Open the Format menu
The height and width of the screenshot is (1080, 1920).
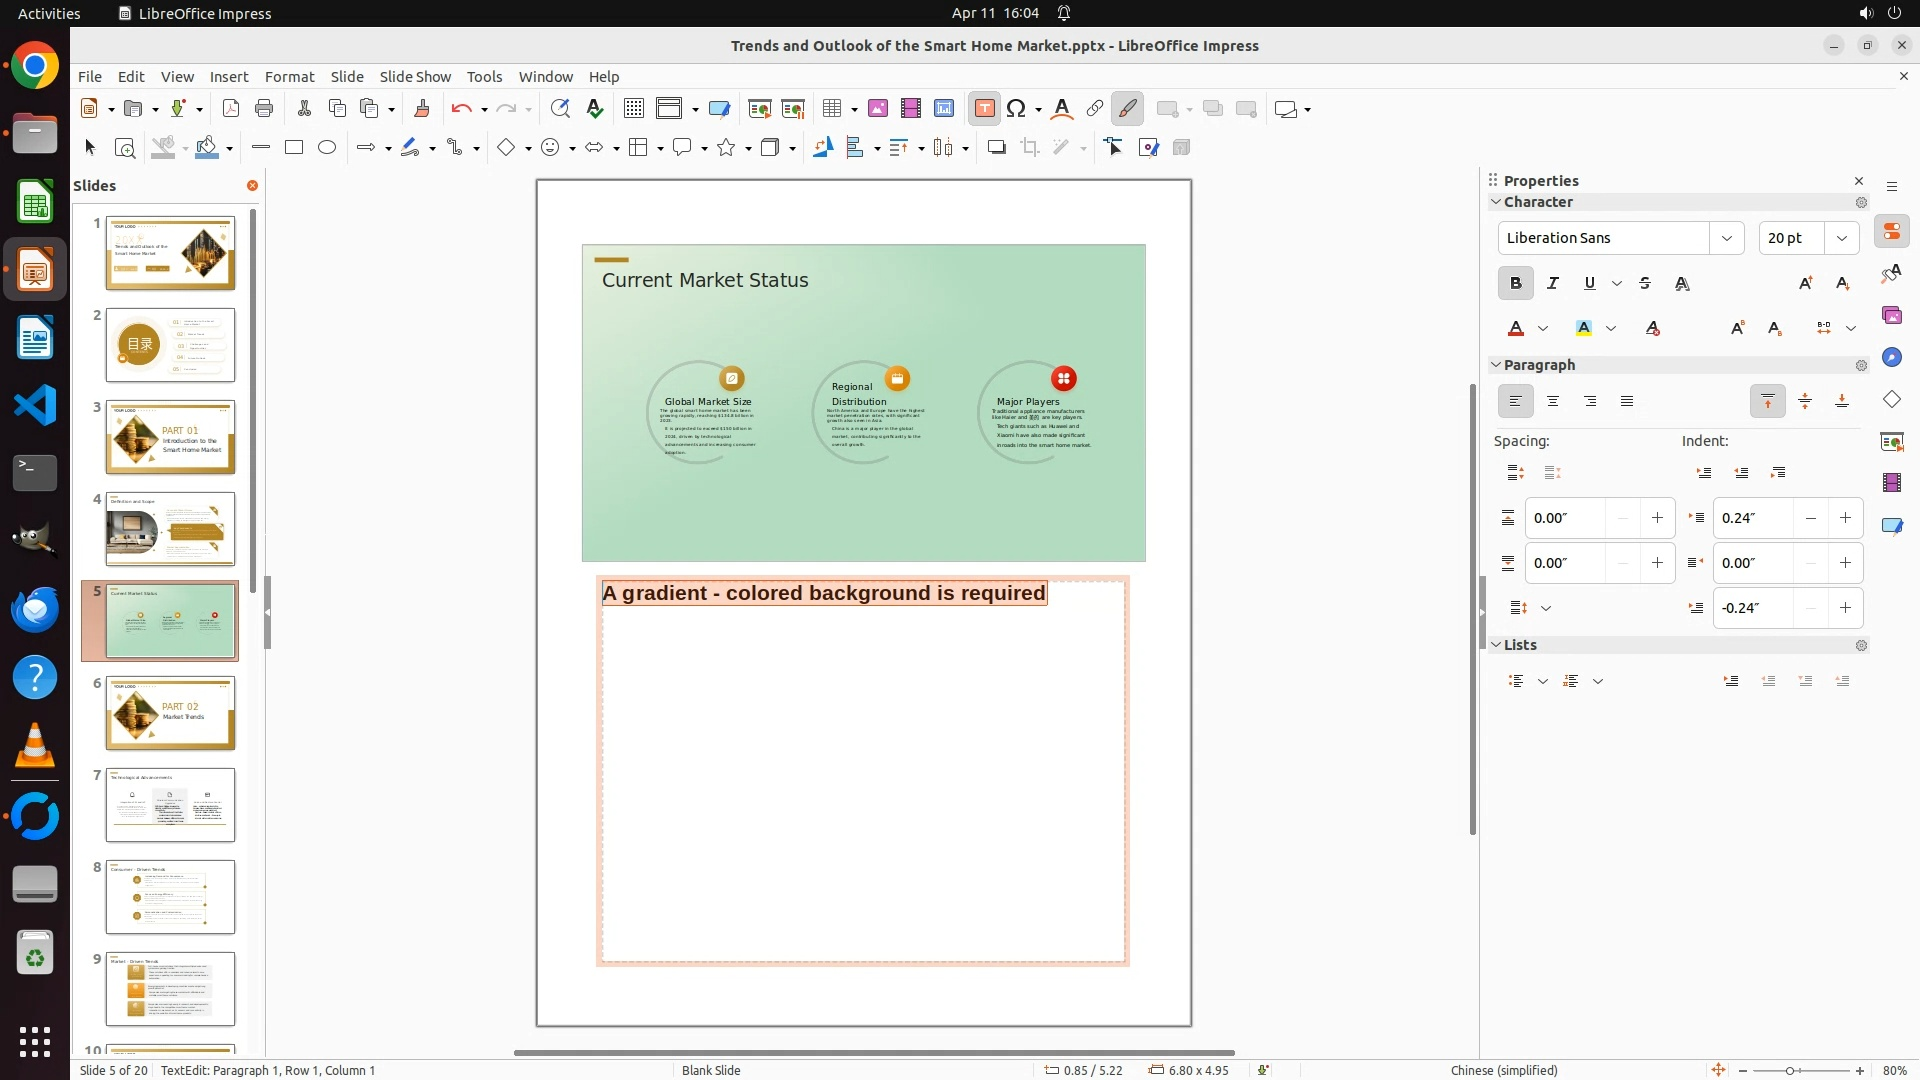click(x=289, y=77)
